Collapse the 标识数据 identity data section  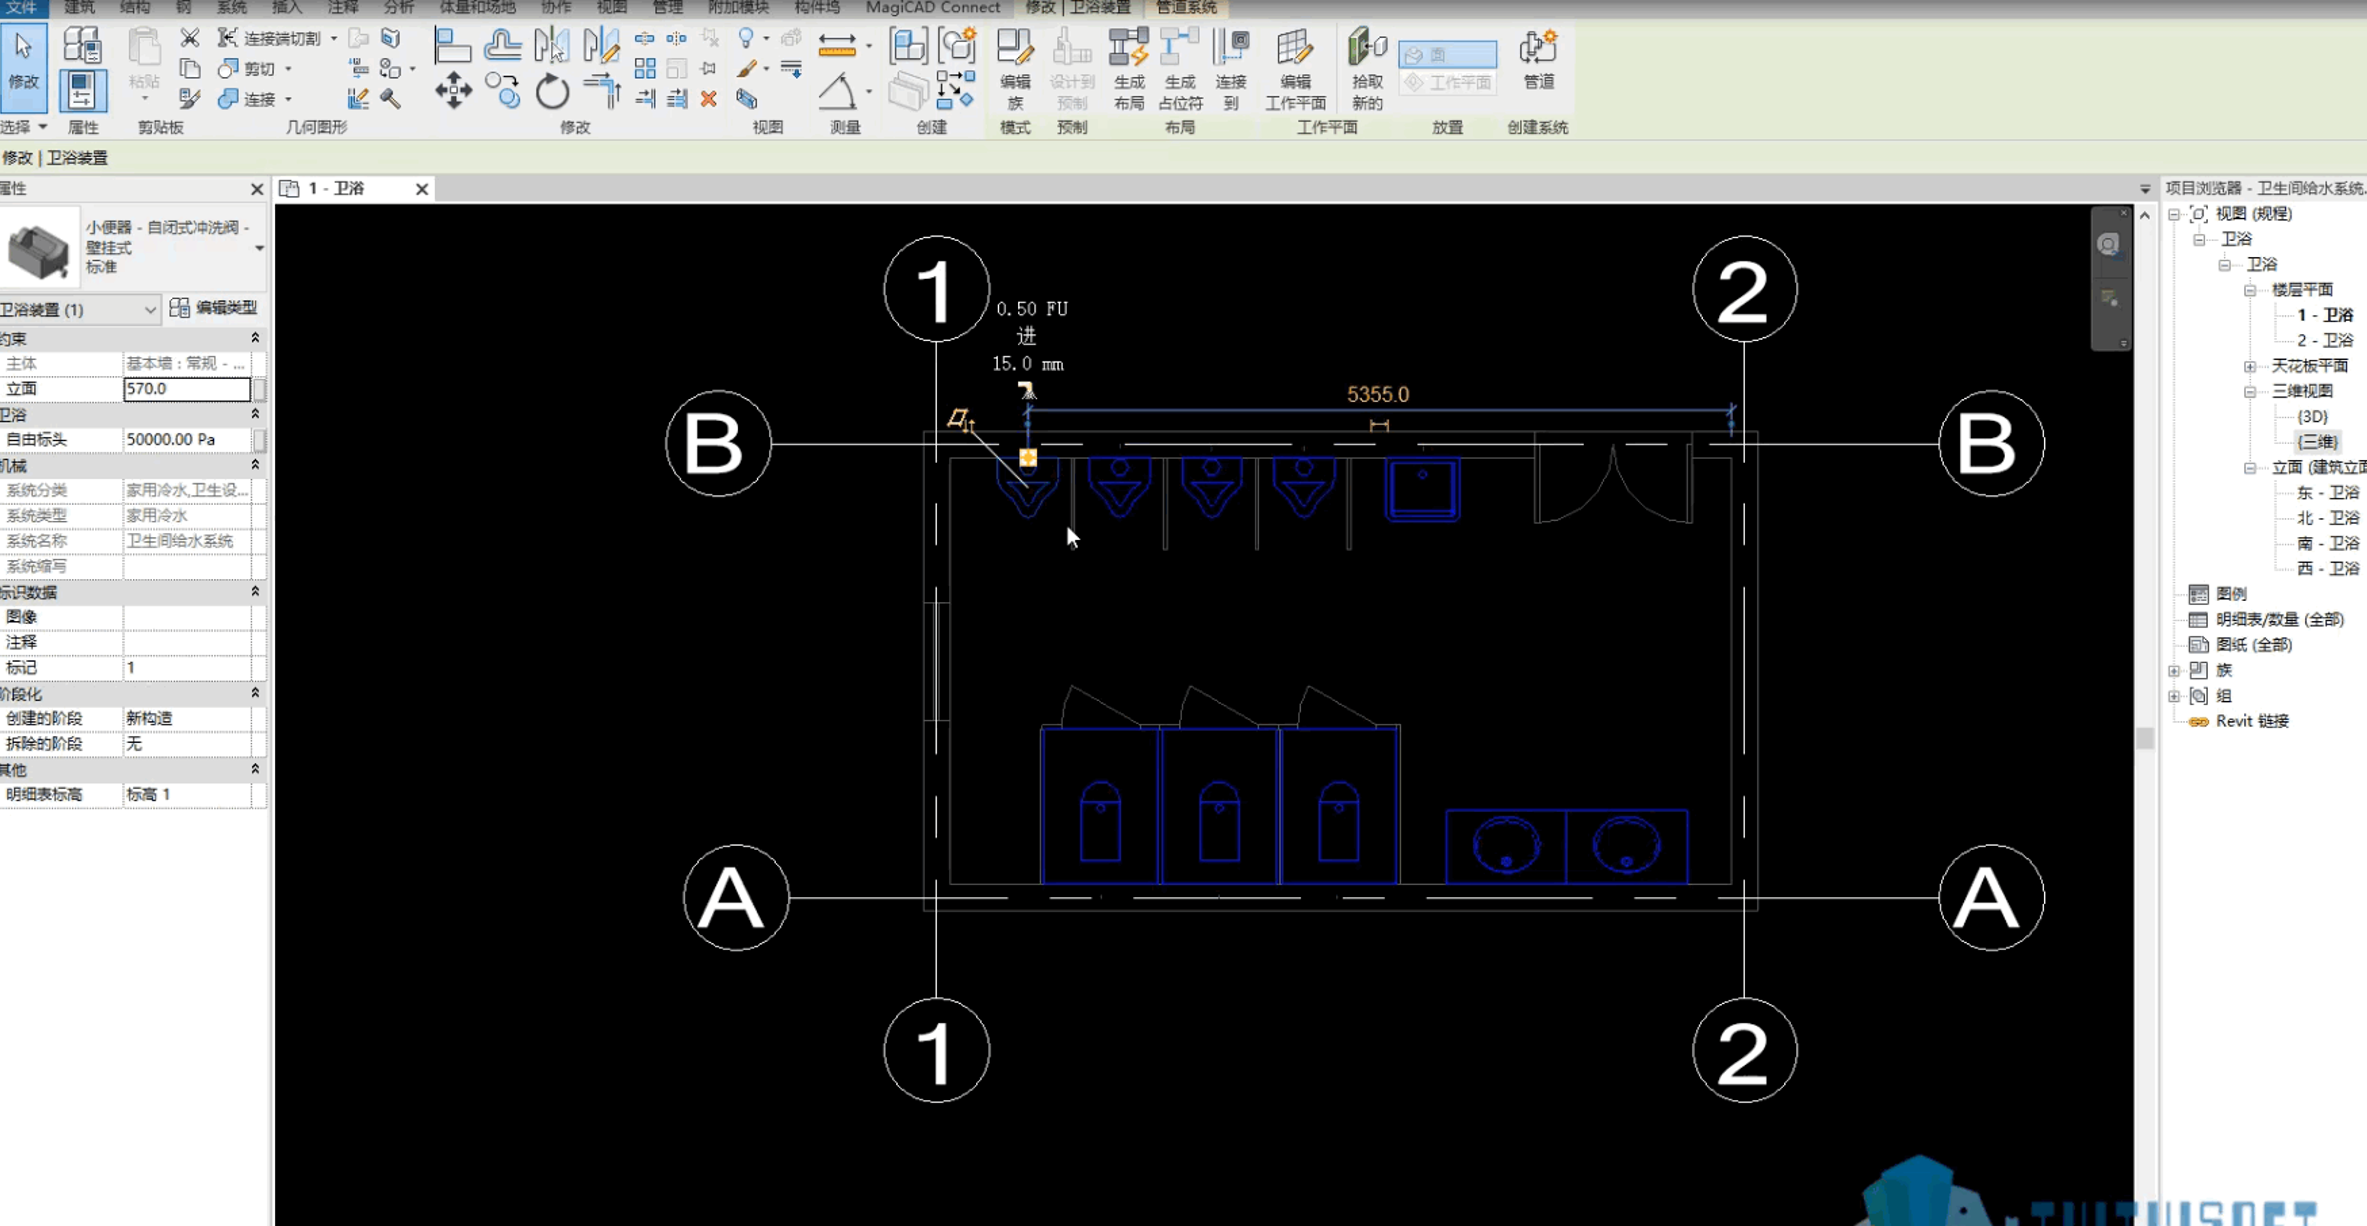tap(255, 592)
